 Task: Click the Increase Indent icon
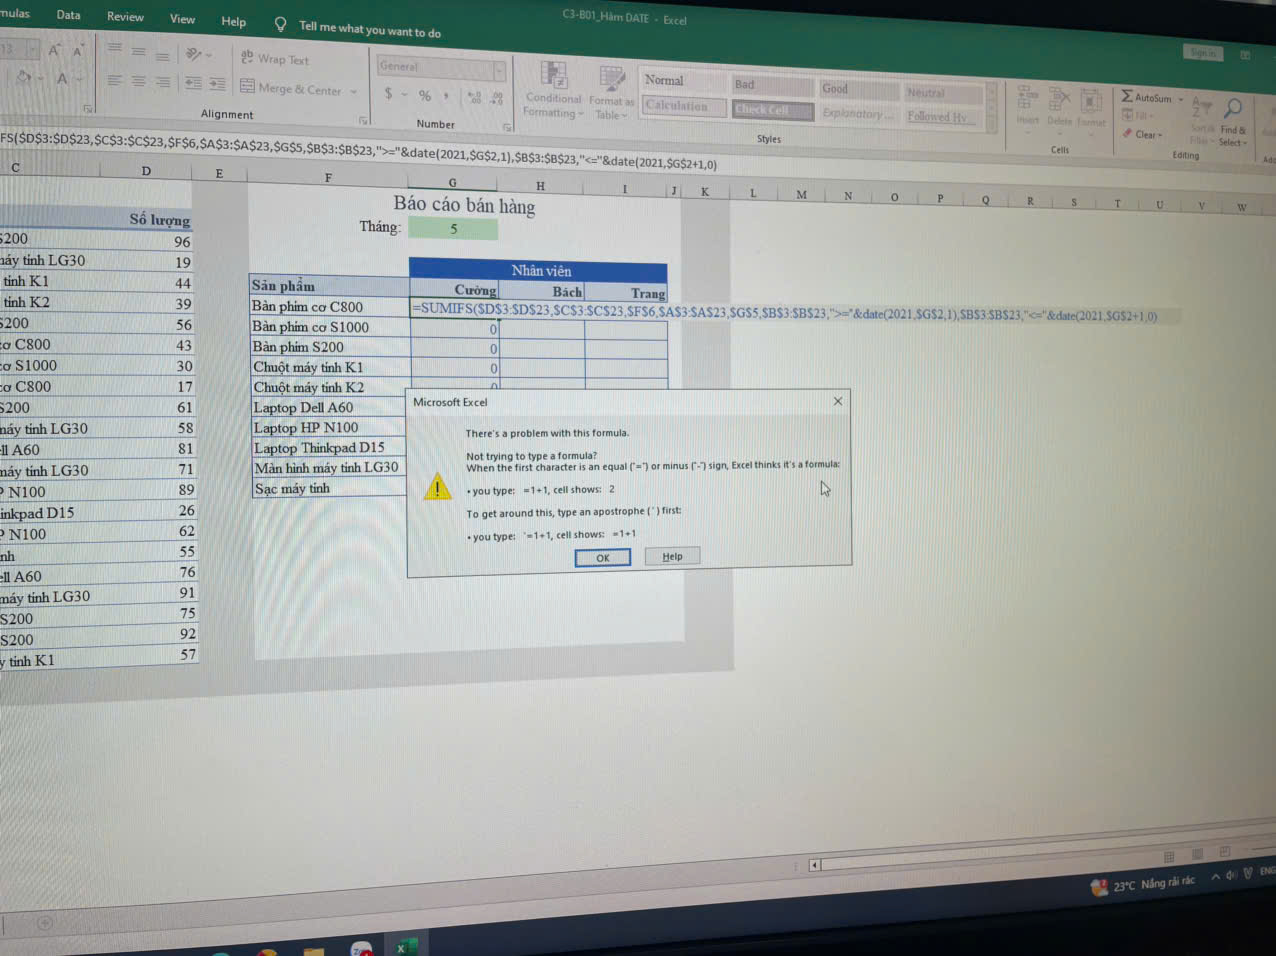coord(217,85)
